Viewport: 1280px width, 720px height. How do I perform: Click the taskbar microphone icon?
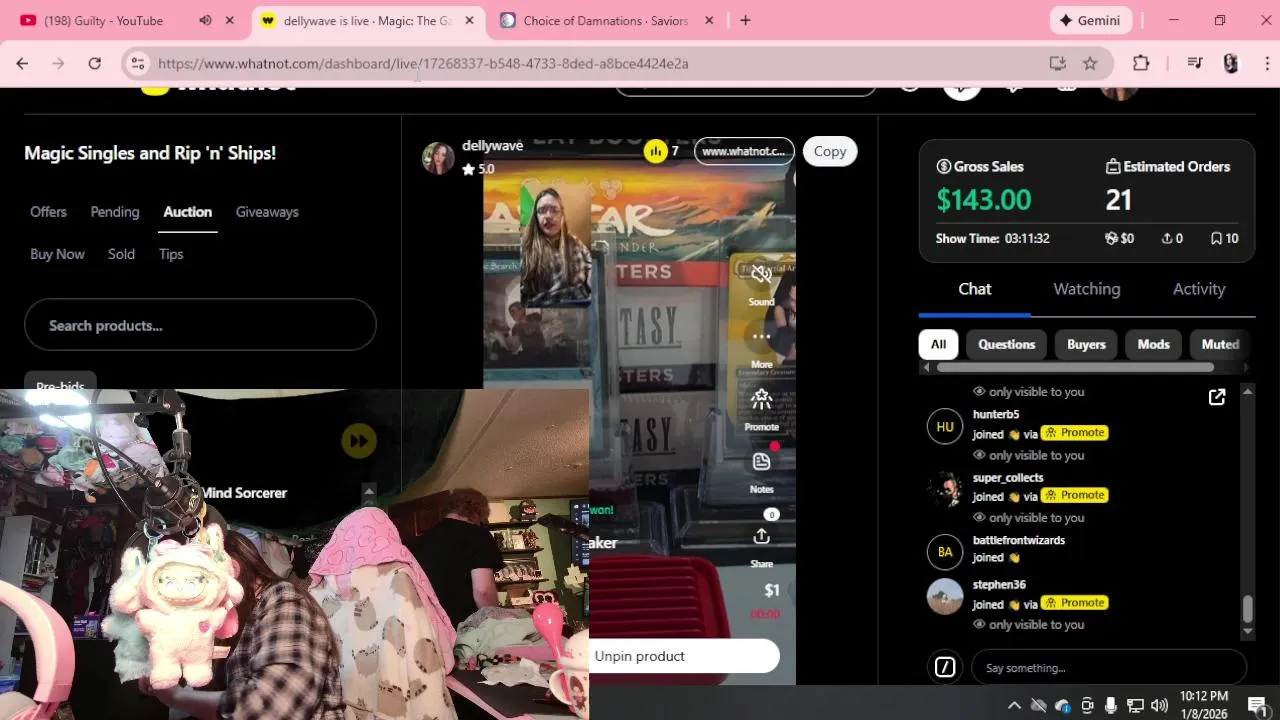pyautogui.click(x=1111, y=705)
